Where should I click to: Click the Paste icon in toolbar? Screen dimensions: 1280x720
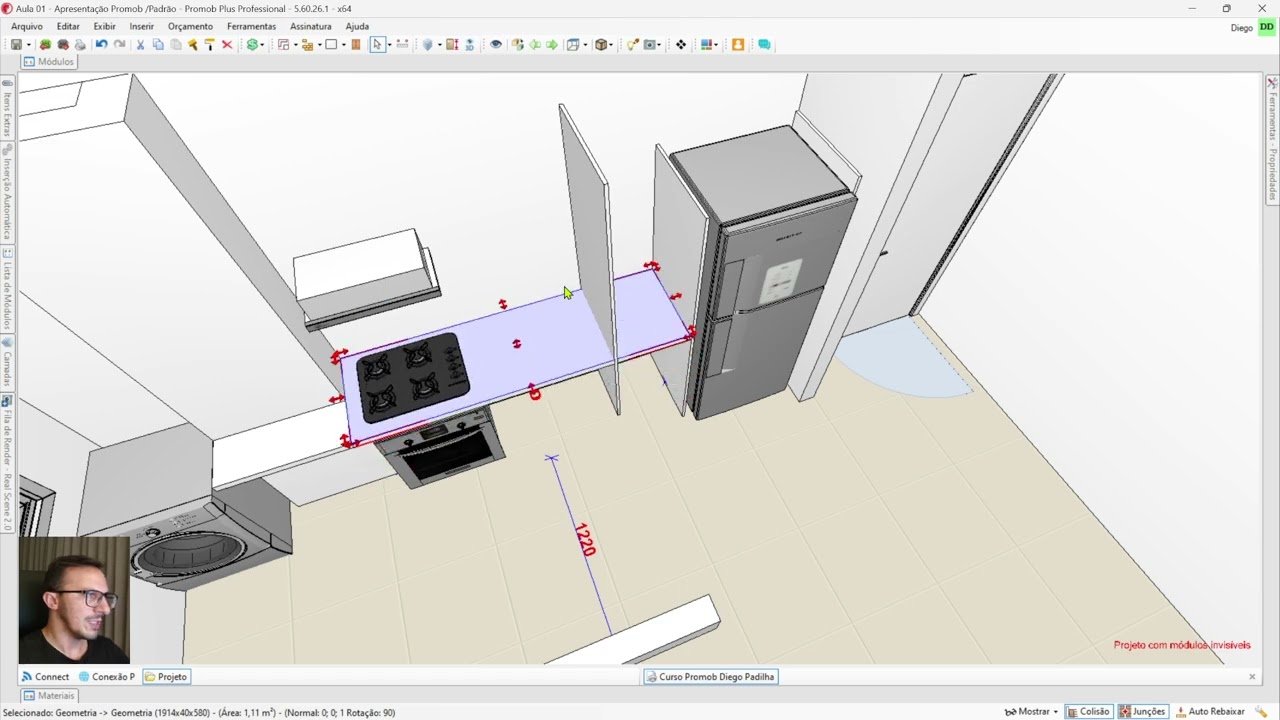pos(176,44)
